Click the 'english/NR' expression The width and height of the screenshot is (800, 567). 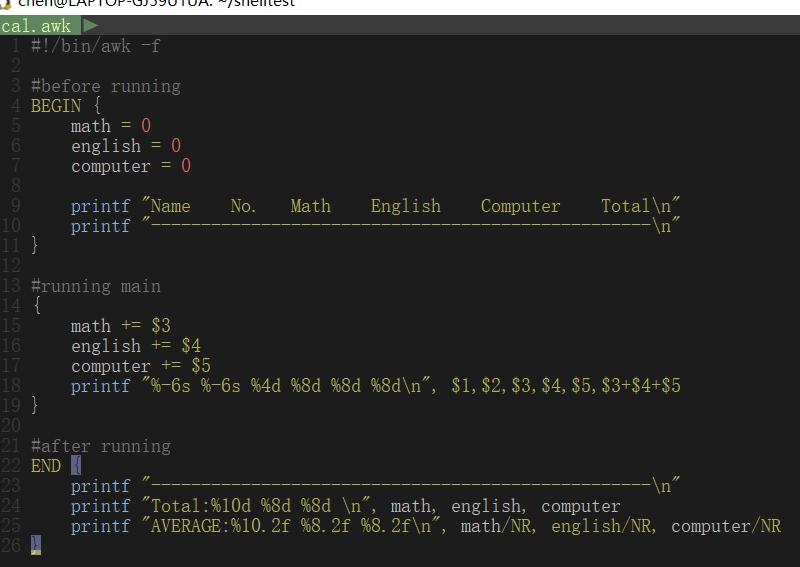pos(604,526)
